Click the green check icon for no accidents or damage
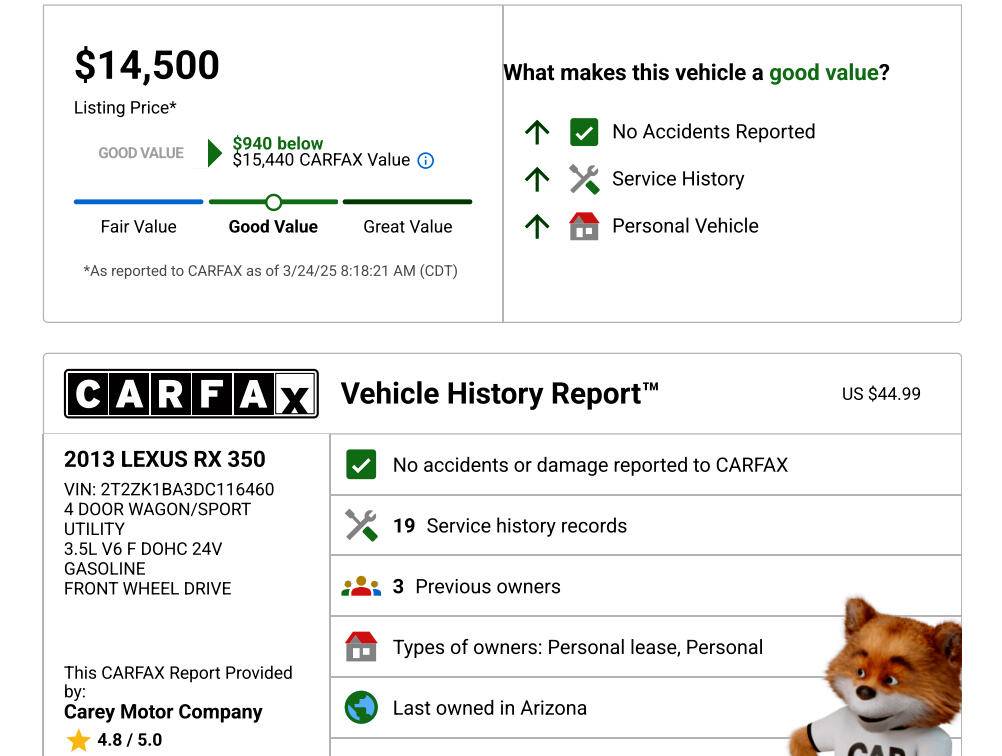This screenshot has height=756, width=1002. click(x=361, y=465)
